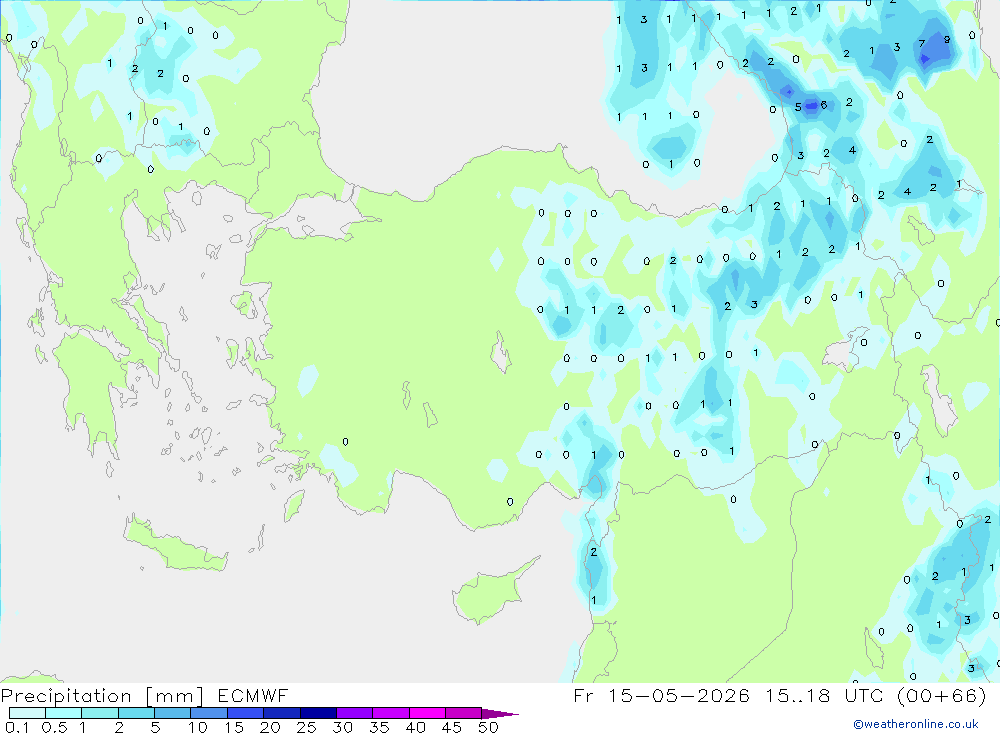
Task: Click the over-50 mm legend arrow tip
Action: click(x=501, y=714)
